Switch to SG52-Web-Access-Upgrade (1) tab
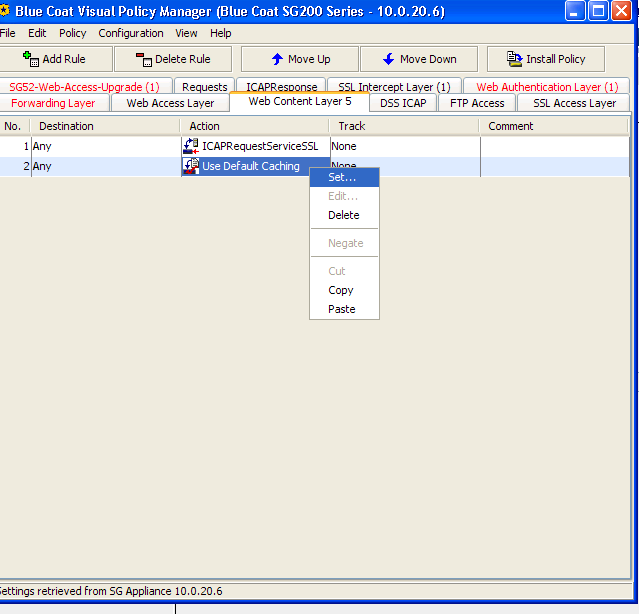639x614 pixels. (x=85, y=87)
